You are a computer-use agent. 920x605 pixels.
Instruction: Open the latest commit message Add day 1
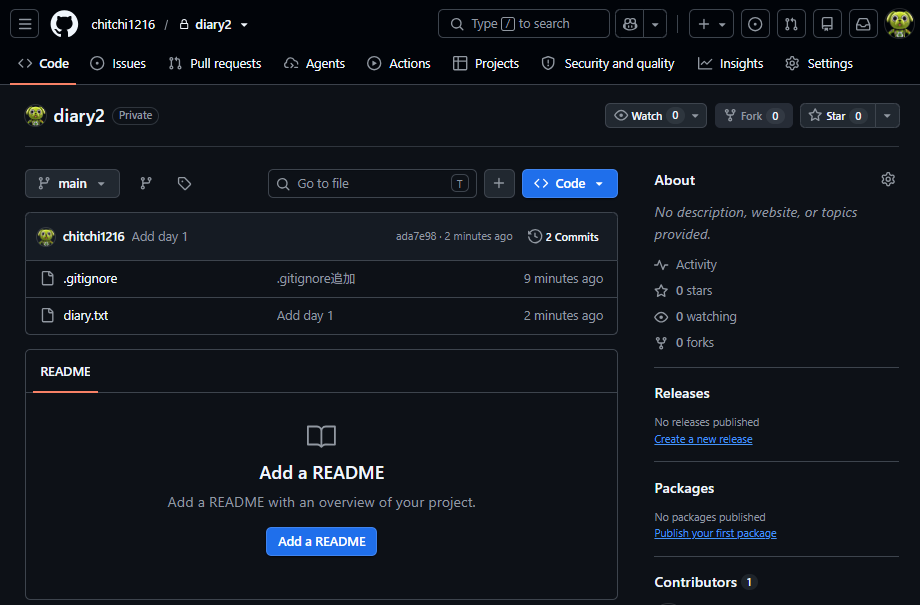(160, 236)
